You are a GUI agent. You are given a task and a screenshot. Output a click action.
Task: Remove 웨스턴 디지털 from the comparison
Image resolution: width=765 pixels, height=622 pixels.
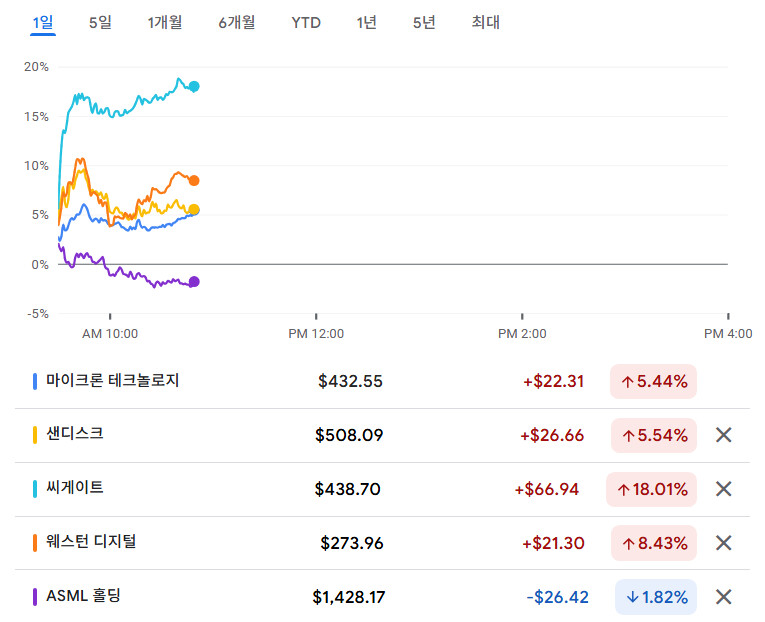(724, 543)
